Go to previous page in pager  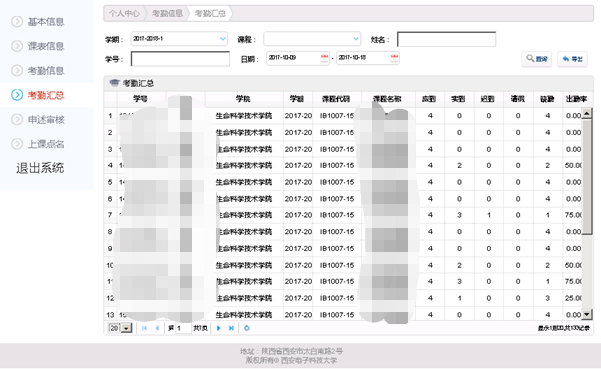coord(157,328)
